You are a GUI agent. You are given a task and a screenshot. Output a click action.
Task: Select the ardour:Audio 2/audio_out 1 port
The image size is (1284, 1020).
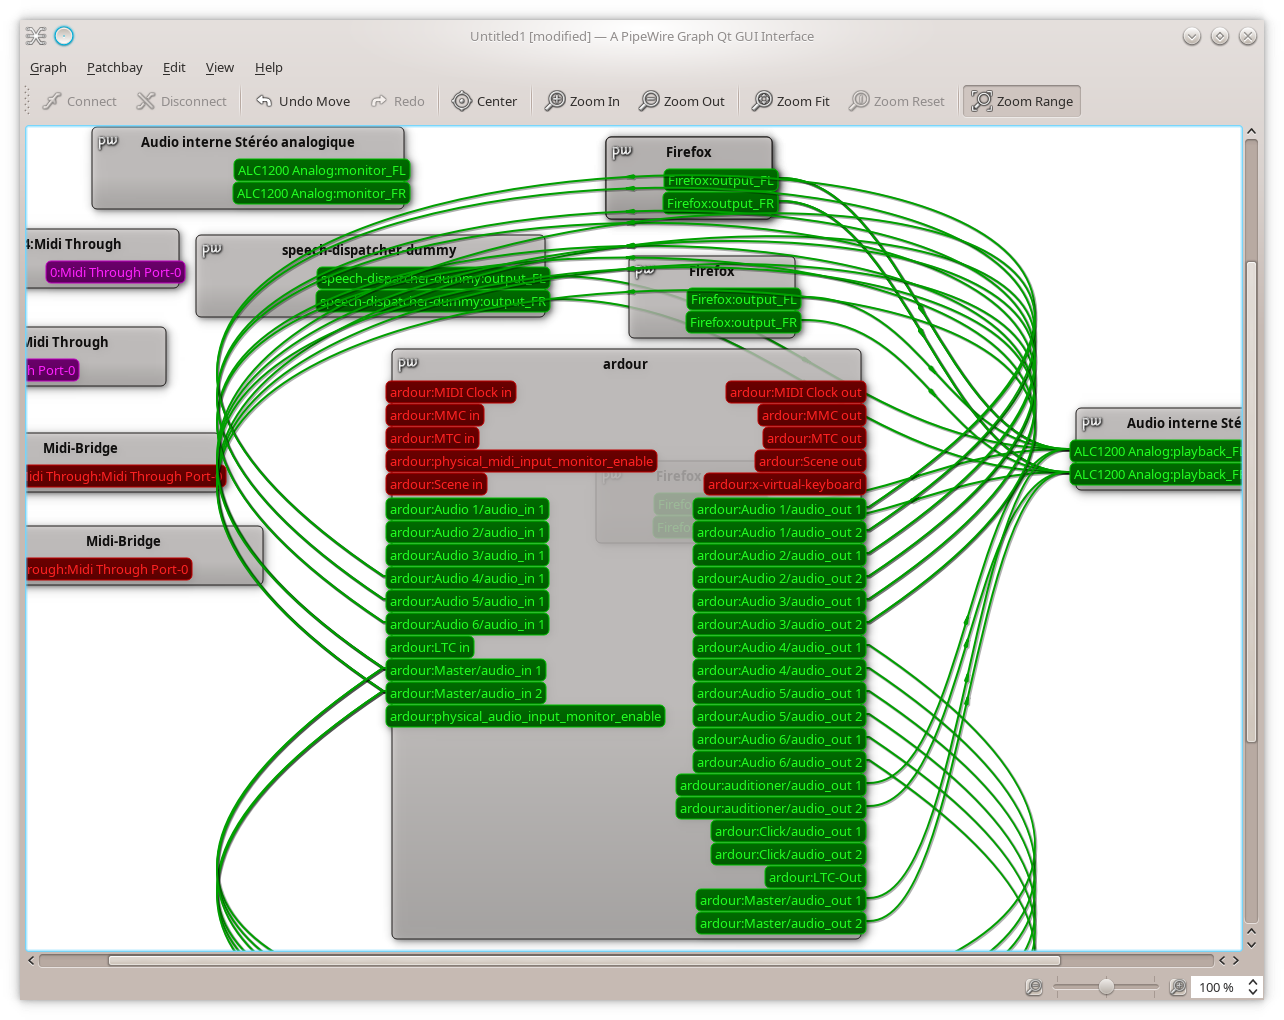[x=779, y=556]
